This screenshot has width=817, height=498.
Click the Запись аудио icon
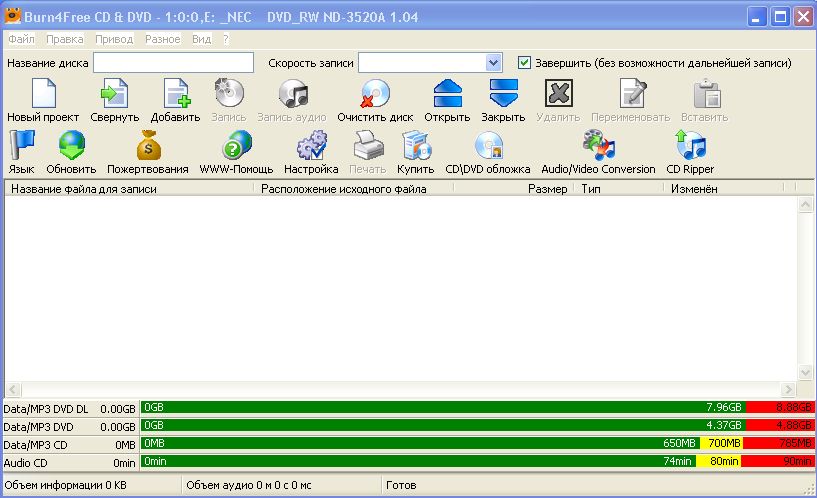(x=293, y=93)
